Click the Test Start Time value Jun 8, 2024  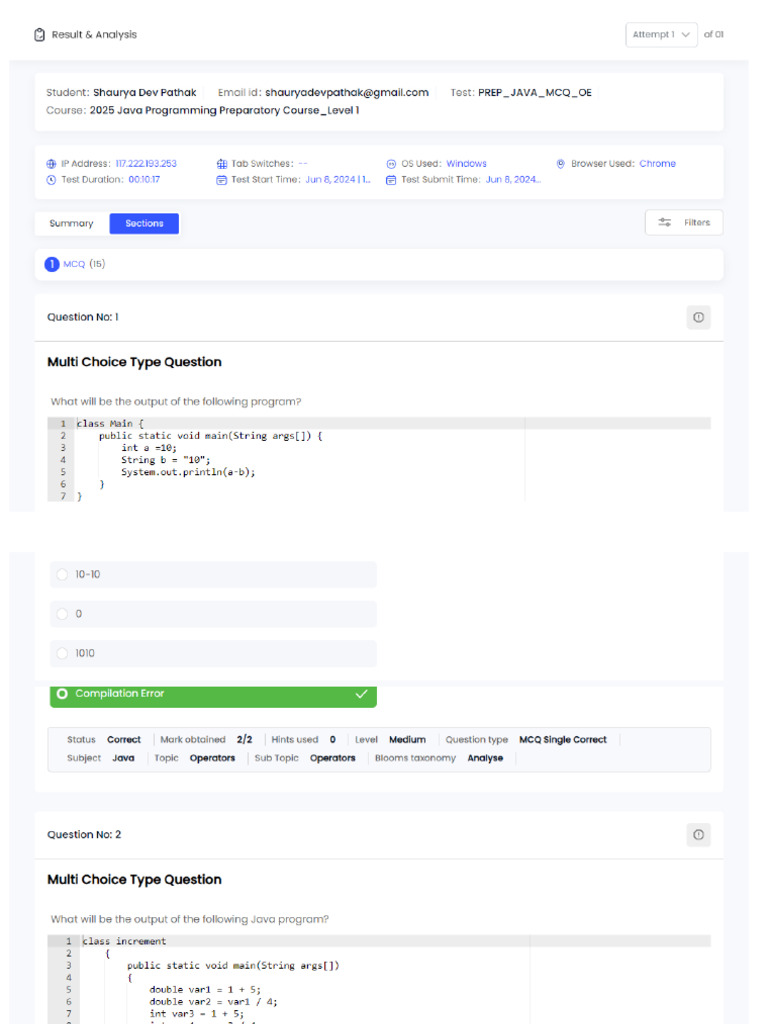[338, 180]
